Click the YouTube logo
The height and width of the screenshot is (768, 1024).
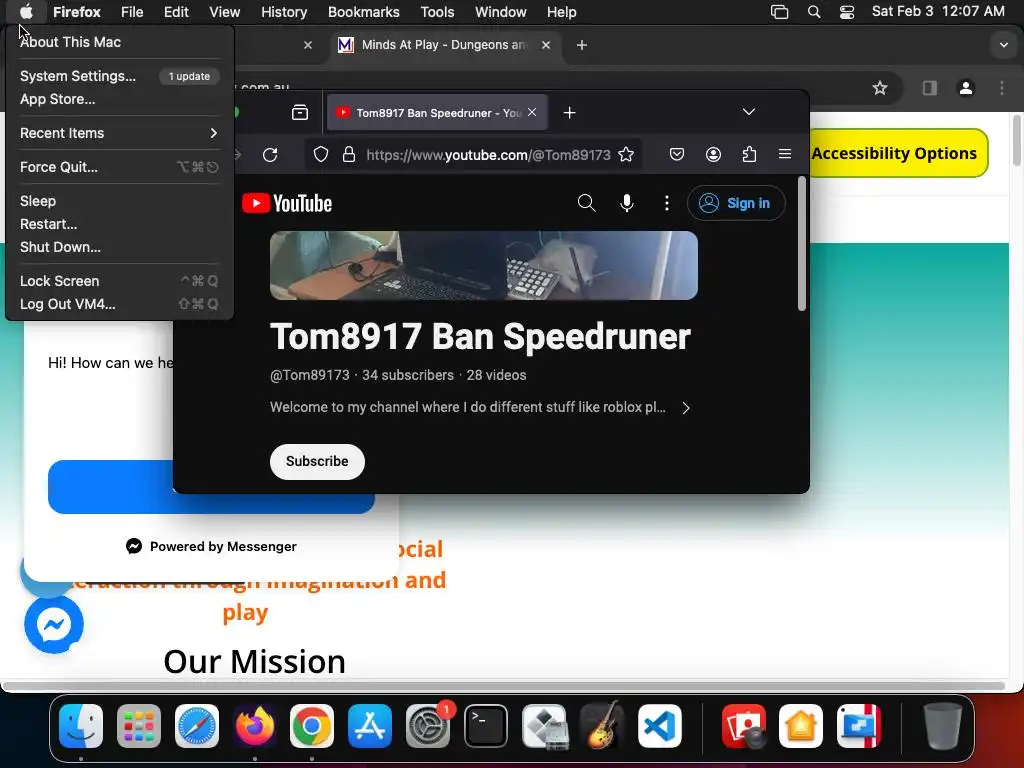pos(287,203)
